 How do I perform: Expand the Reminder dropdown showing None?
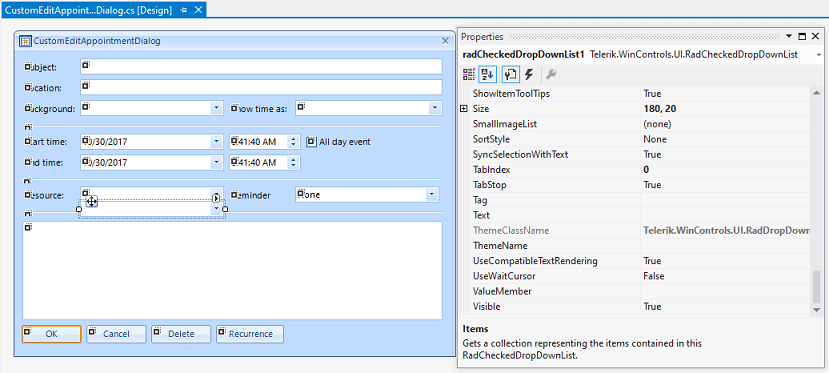432,195
